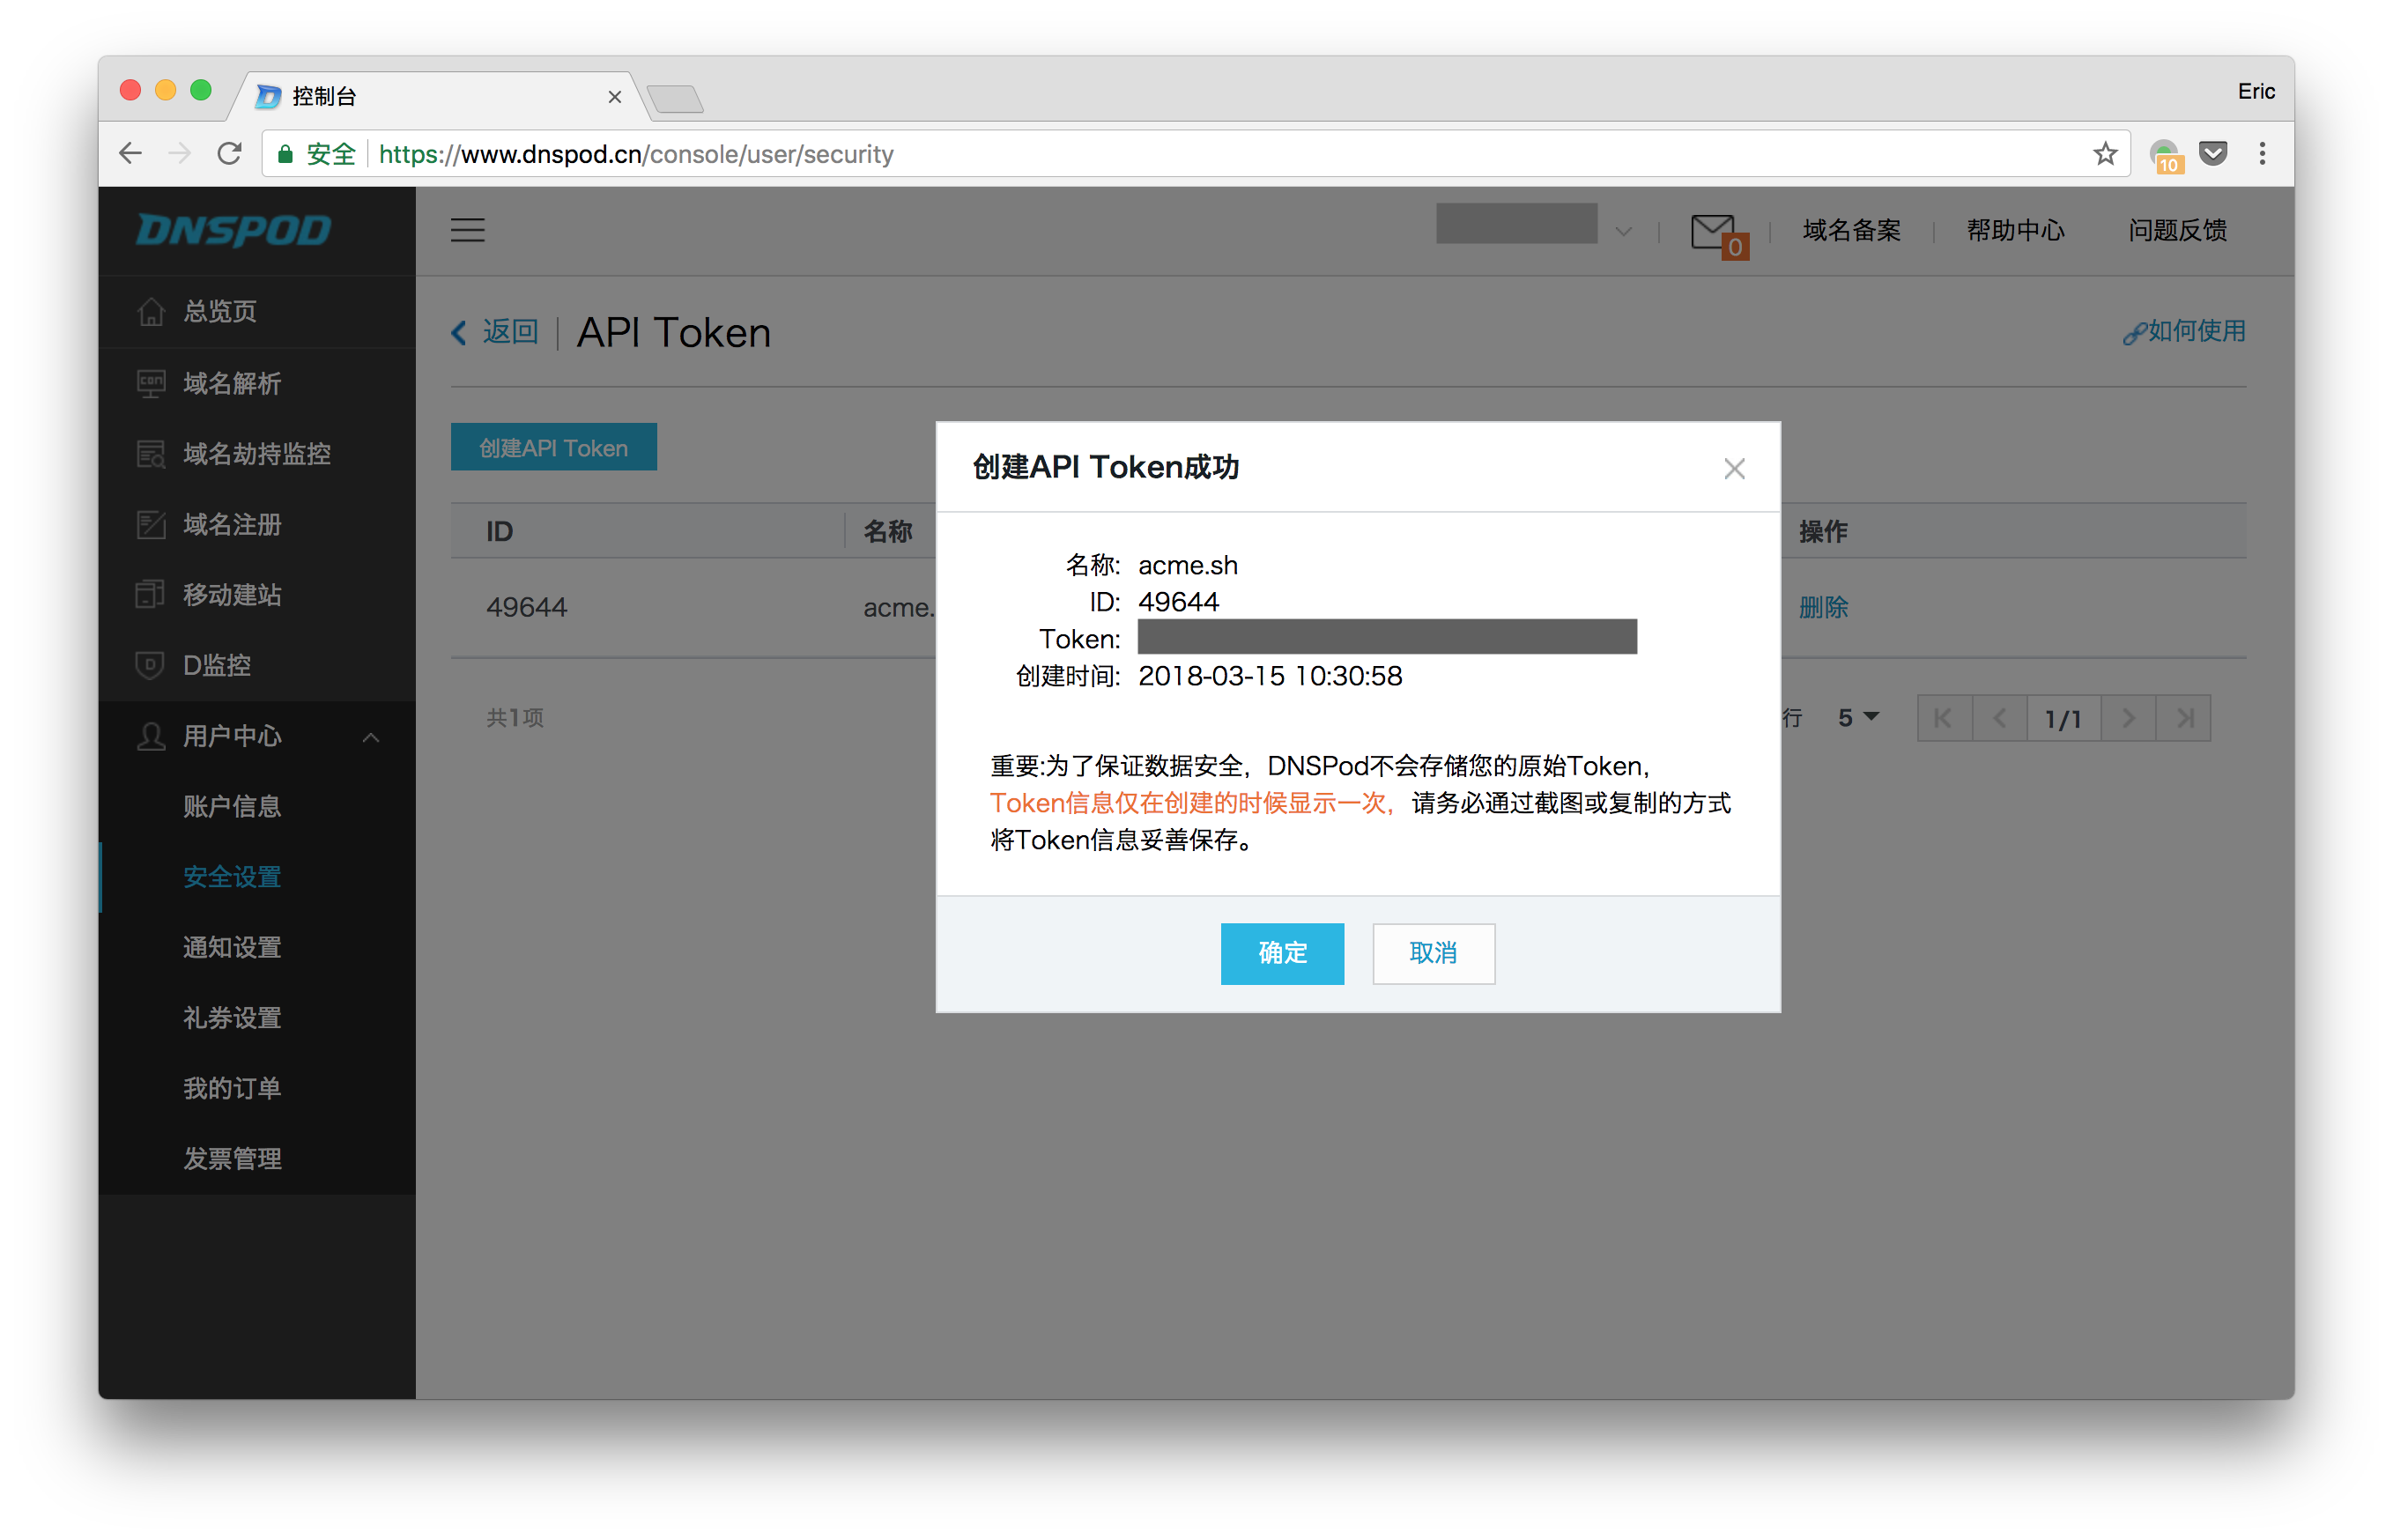
Task: Go back using browser back arrow
Action: click(x=131, y=154)
